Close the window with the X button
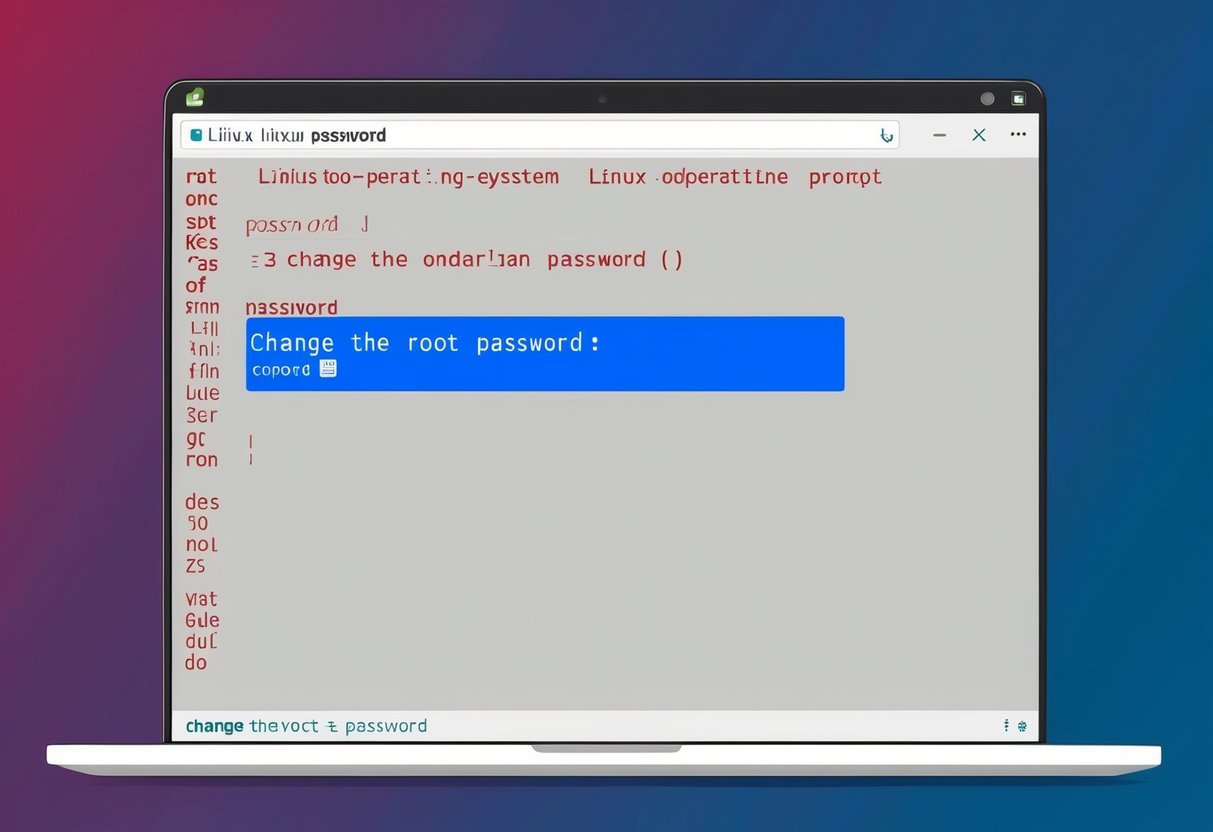1213x832 pixels. tap(979, 134)
